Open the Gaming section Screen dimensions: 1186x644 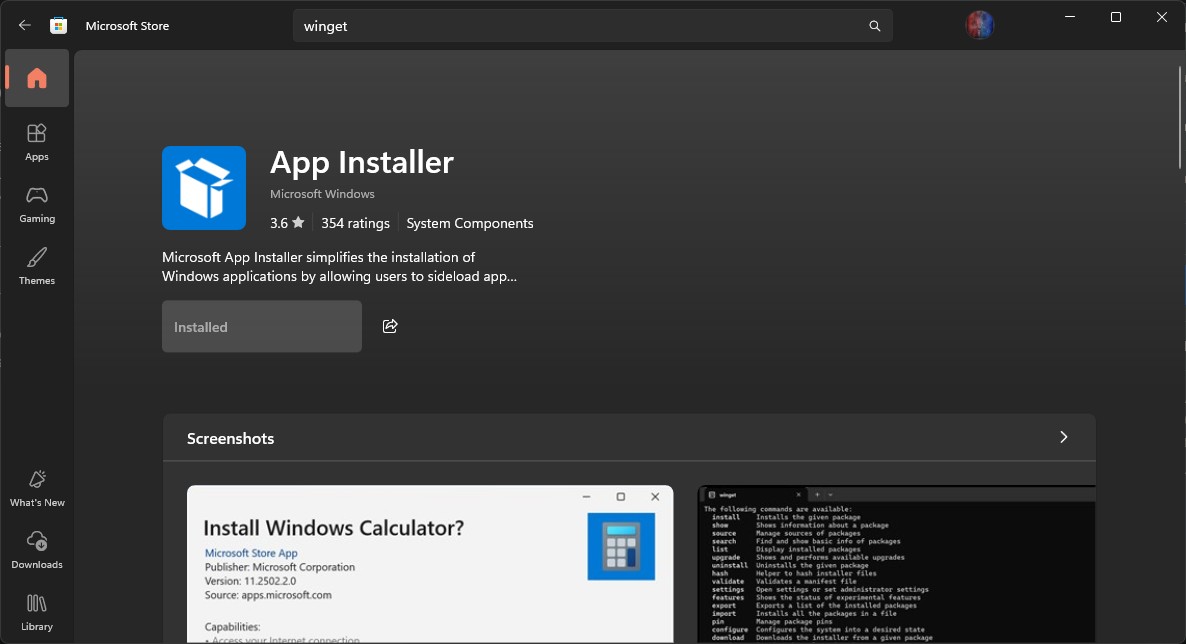37,203
